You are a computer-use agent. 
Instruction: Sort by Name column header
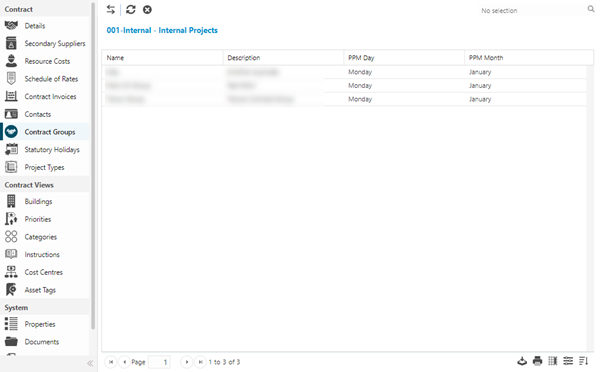pos(162,58)
